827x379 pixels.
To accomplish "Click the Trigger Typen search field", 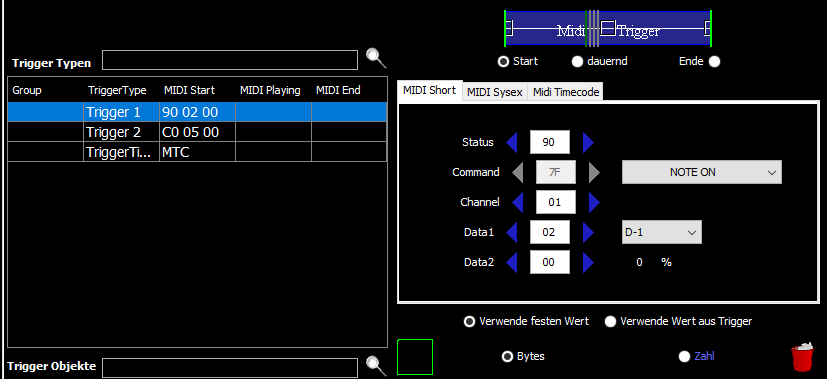I will [x=230, y=60].
